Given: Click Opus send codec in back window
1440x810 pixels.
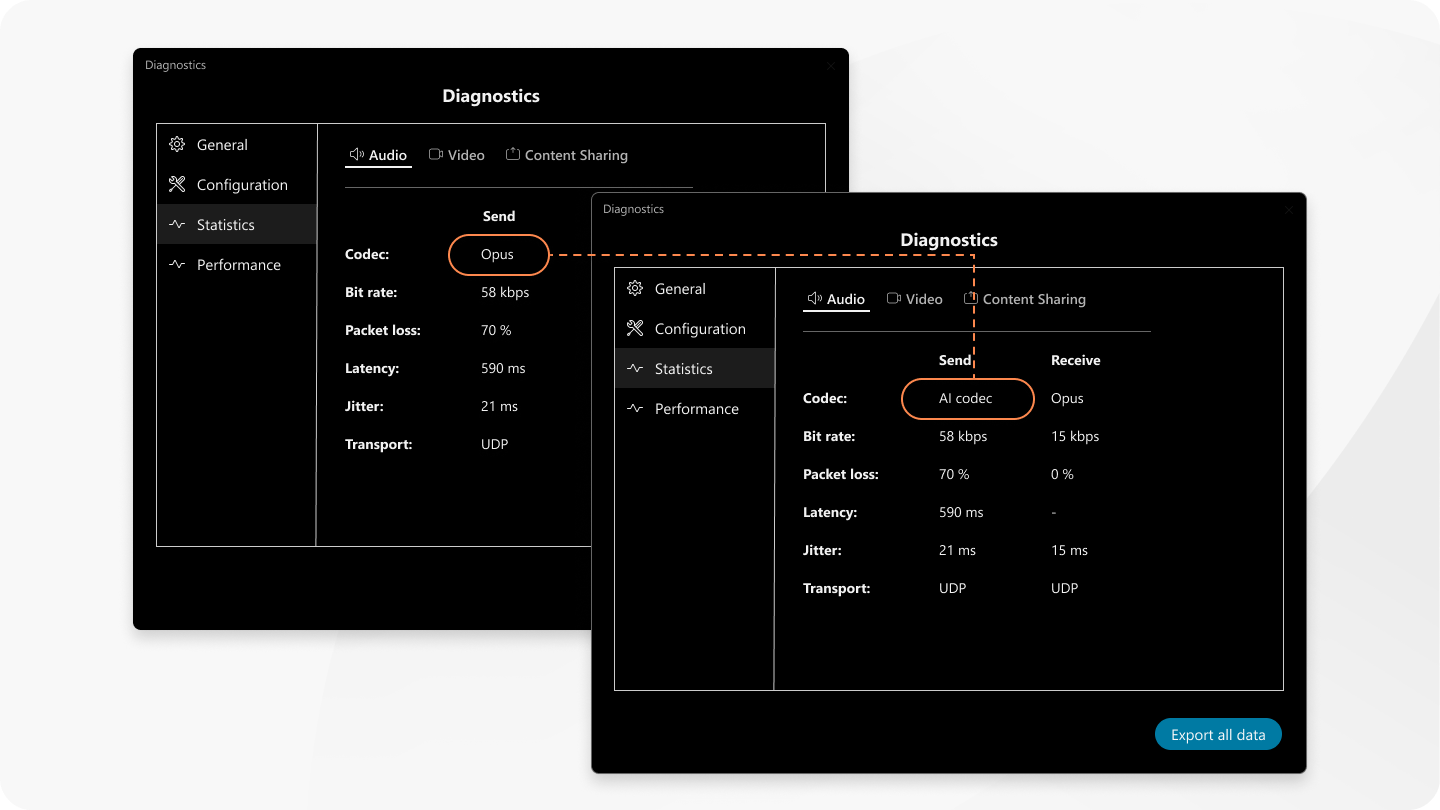Looking at the screenshot, I should (497, 254).
